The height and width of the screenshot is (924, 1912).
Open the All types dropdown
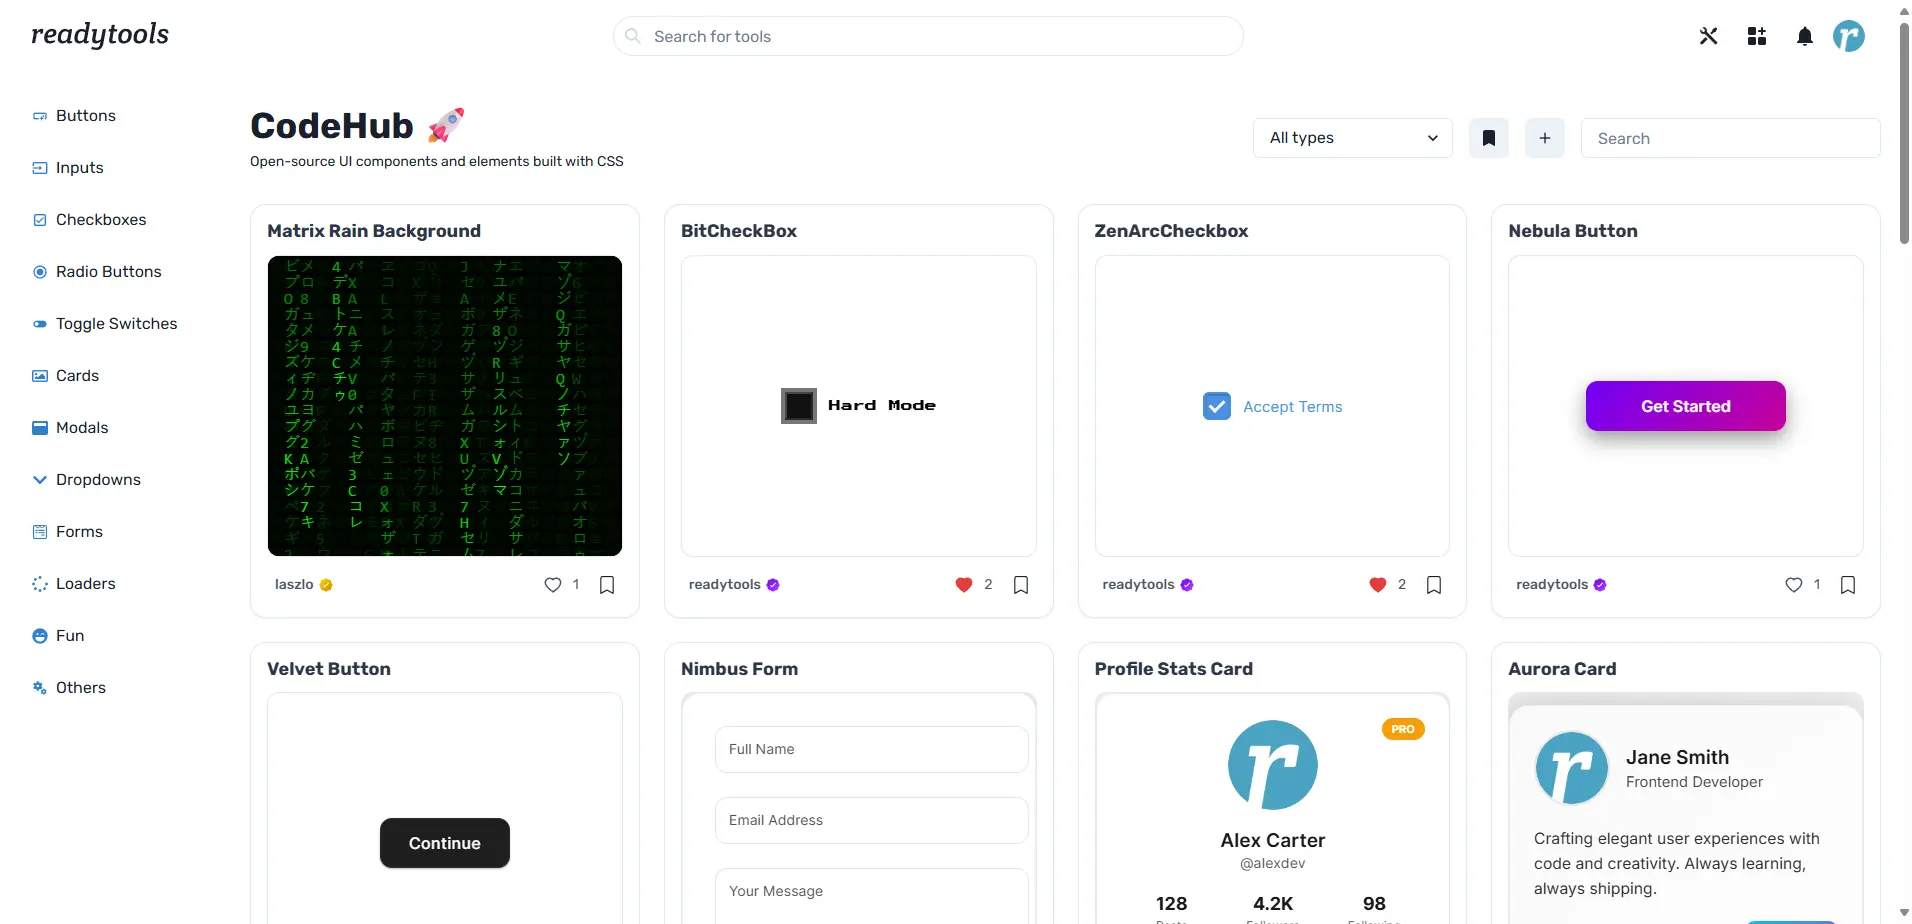[1353, 138]
